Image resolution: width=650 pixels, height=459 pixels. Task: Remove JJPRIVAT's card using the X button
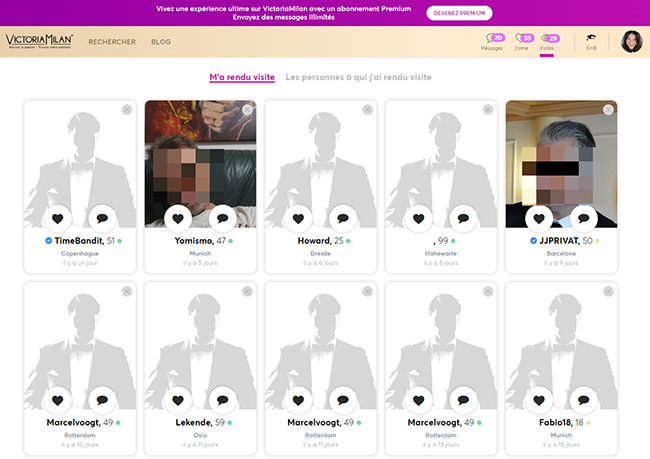pos(608,110)
